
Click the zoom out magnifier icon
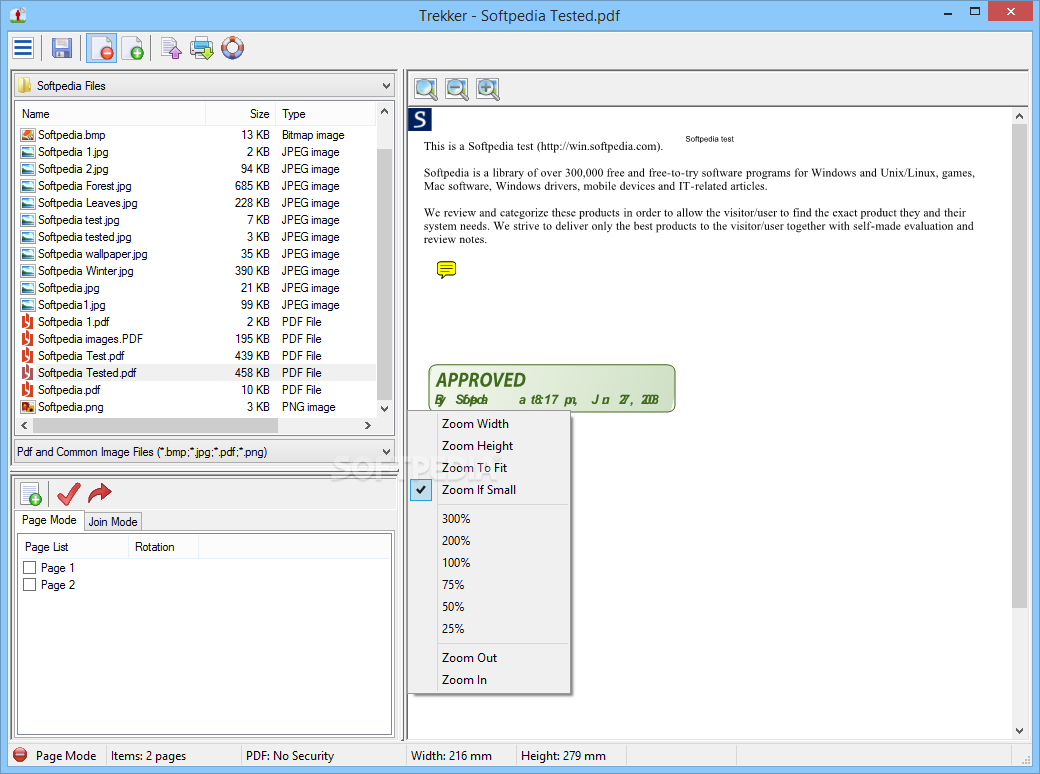(x=457, y=88)
